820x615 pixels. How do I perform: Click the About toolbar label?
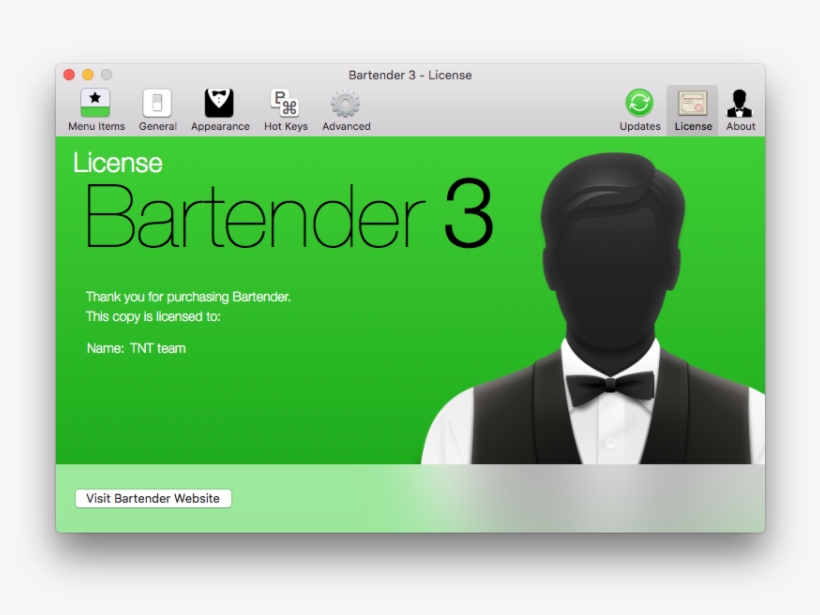coord(740,126)
